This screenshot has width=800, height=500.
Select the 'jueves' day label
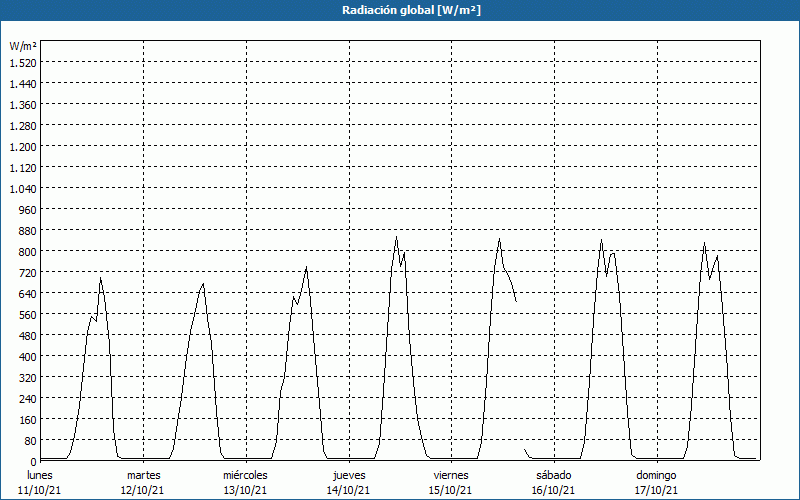coord(349,475)
